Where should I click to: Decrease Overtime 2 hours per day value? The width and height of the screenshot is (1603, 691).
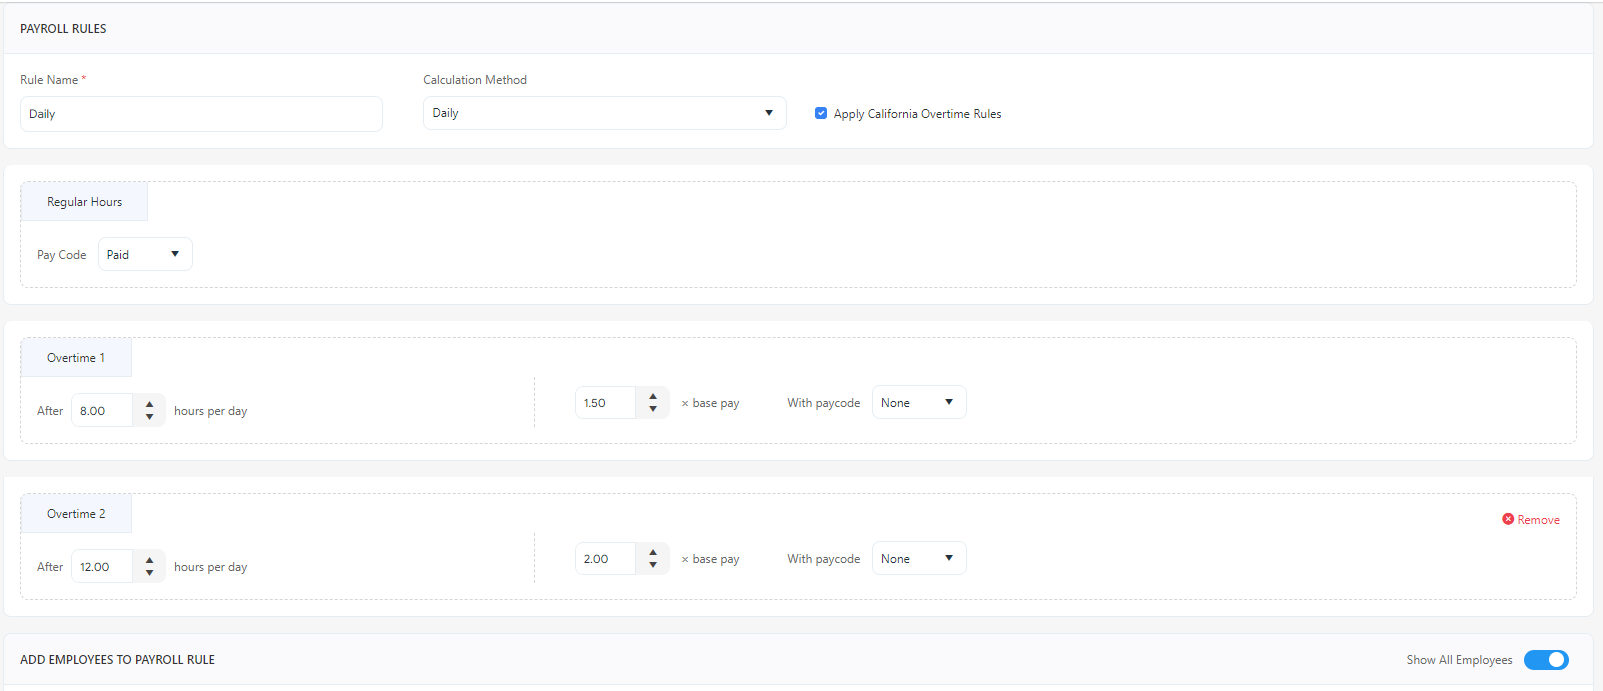coord(149,573)
